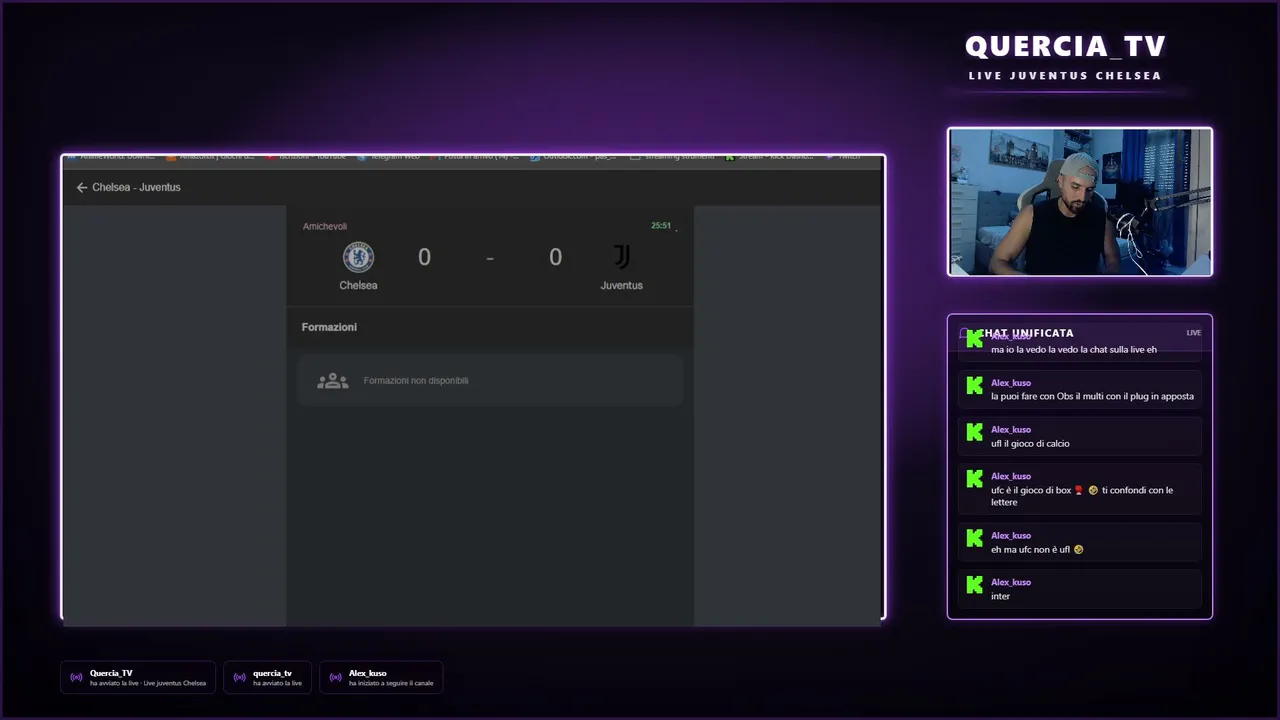Click the 'ma io la vedo la vedo' chat message

[x=1074, y=350]
